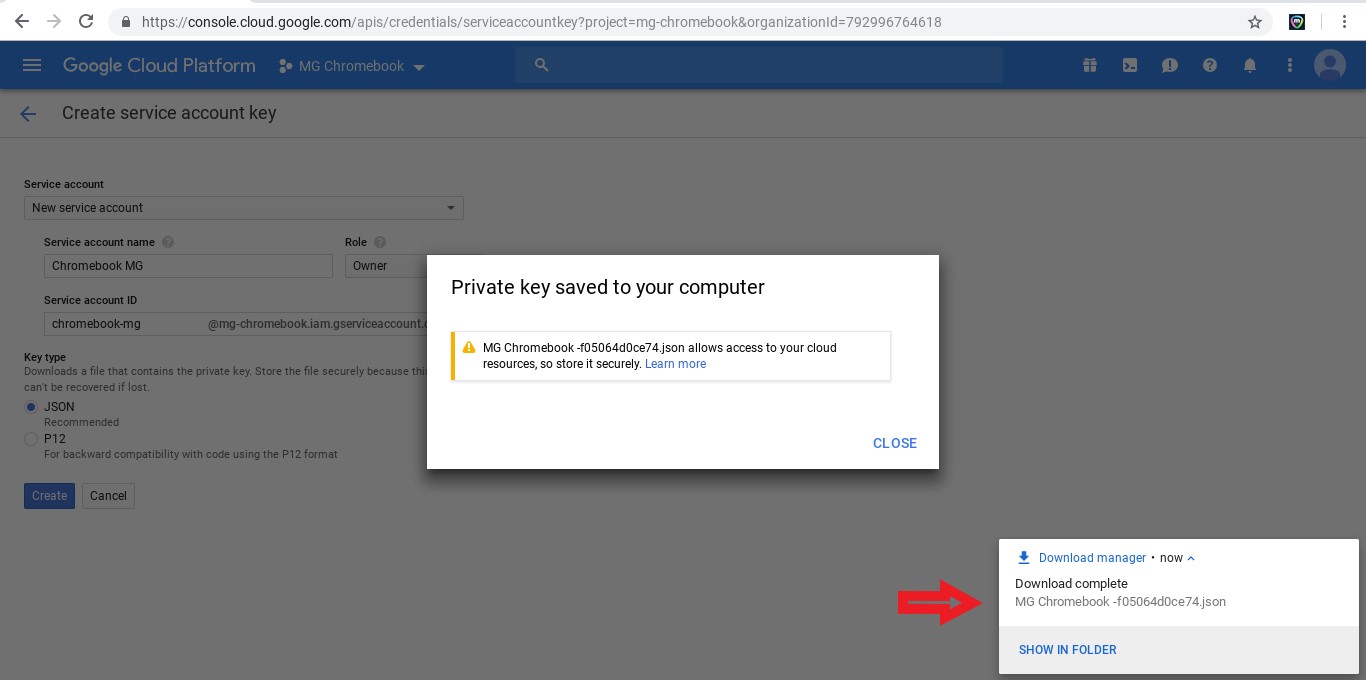
Task: Click the browser forward arrow
Action: (54, 21)
